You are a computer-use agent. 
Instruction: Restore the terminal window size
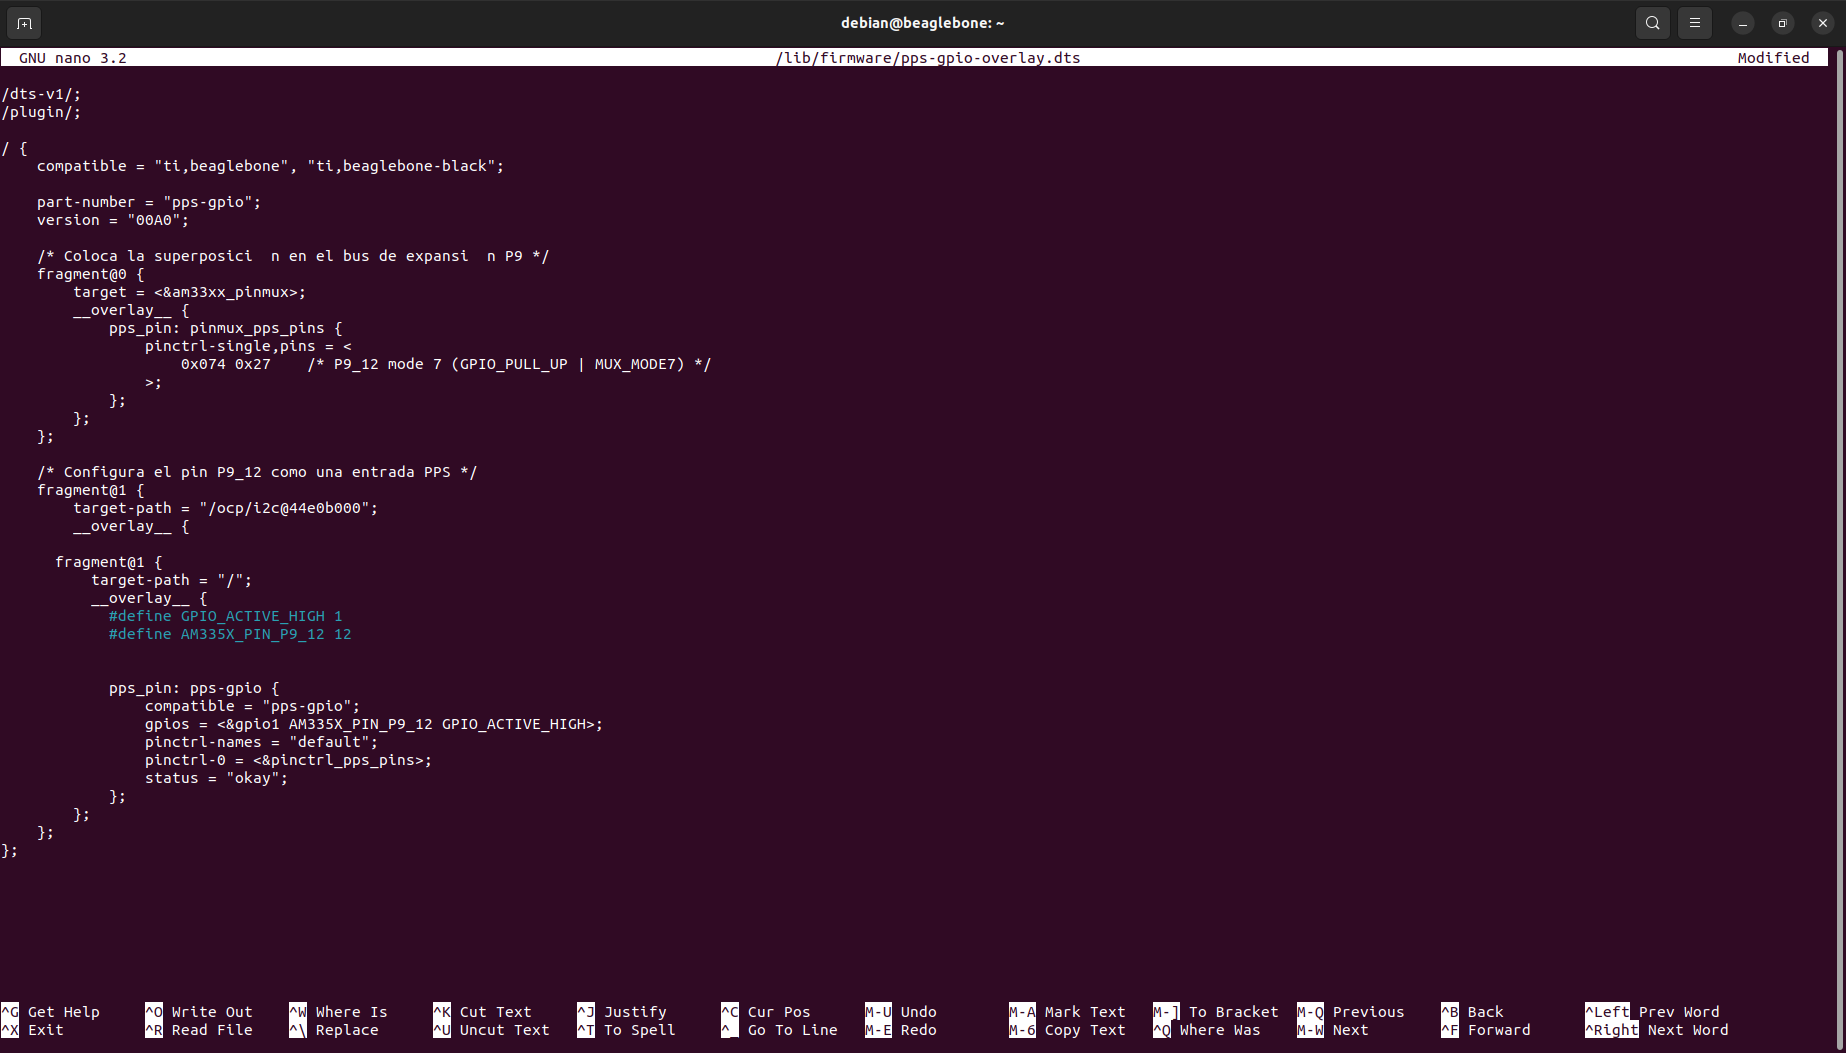coord(1782,23)
